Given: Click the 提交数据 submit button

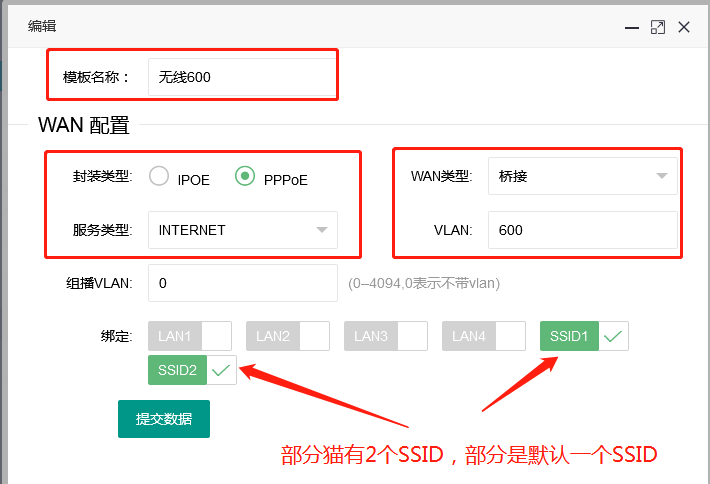Looking at the screenshot, I should [x=164, y=419].
